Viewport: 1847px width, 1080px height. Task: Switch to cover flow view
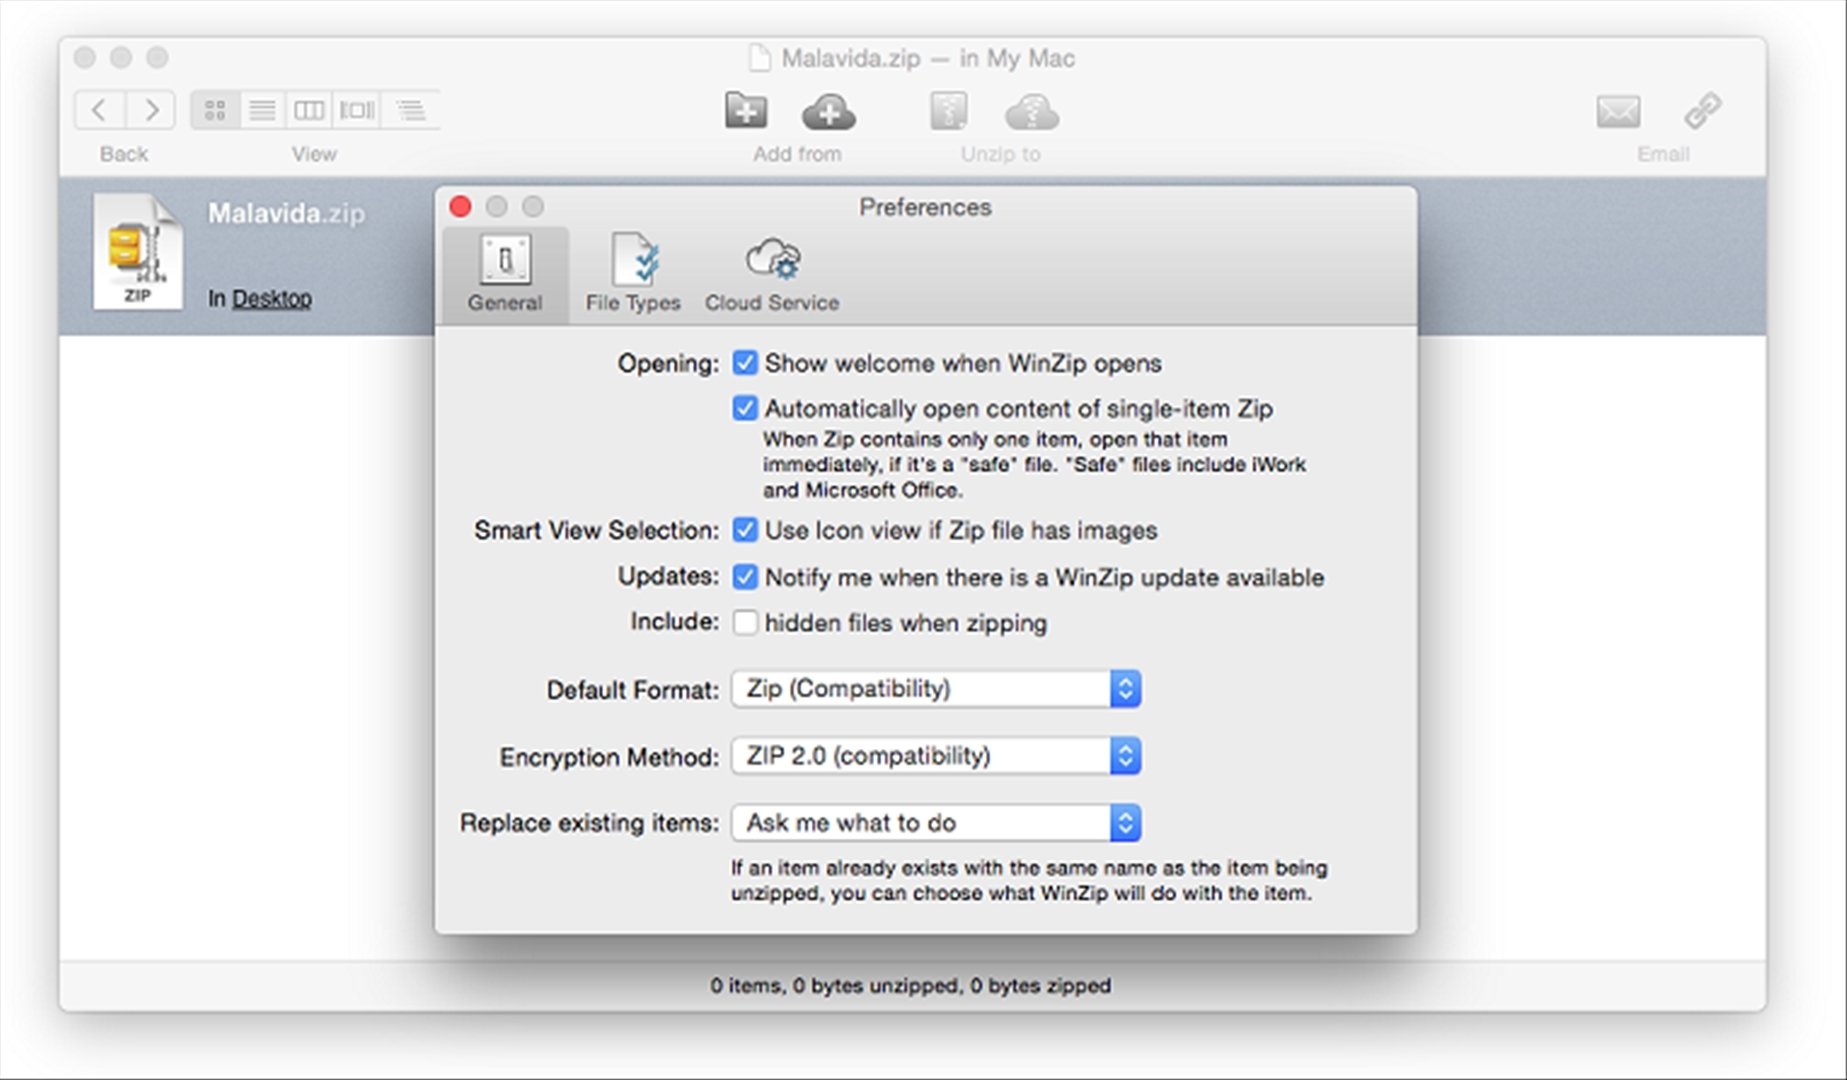[x=358, y=109]
